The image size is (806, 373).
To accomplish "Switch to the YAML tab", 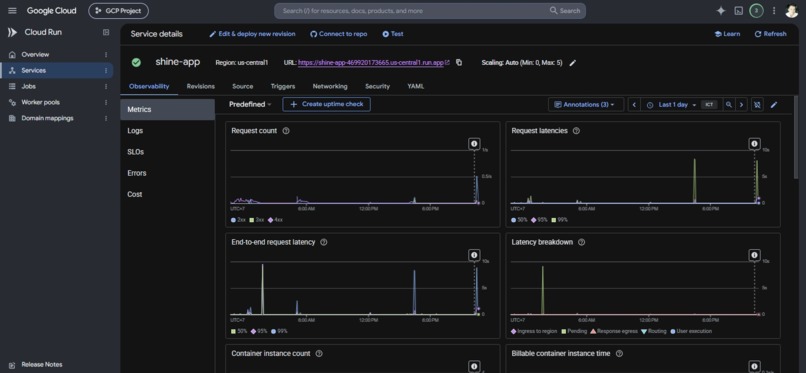I will click(x=416, y=86).
